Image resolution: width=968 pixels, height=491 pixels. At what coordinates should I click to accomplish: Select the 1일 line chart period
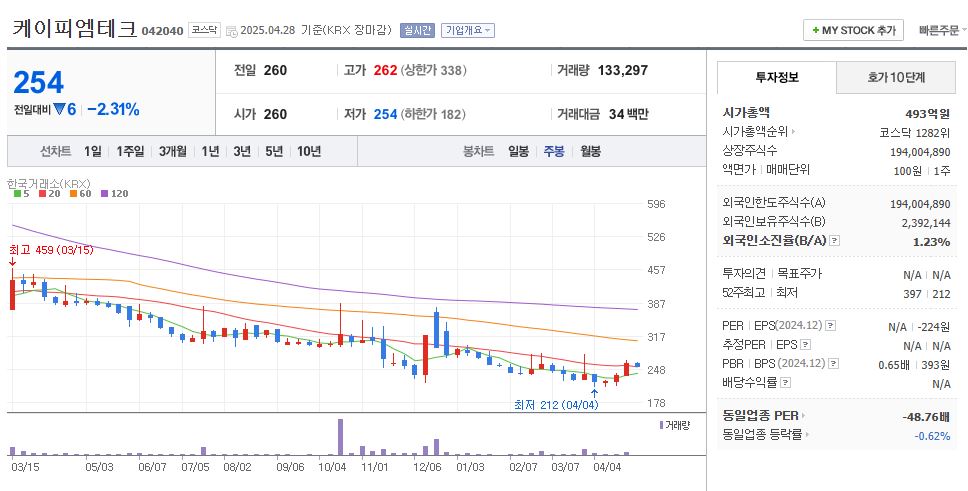(x=93, y=151)
